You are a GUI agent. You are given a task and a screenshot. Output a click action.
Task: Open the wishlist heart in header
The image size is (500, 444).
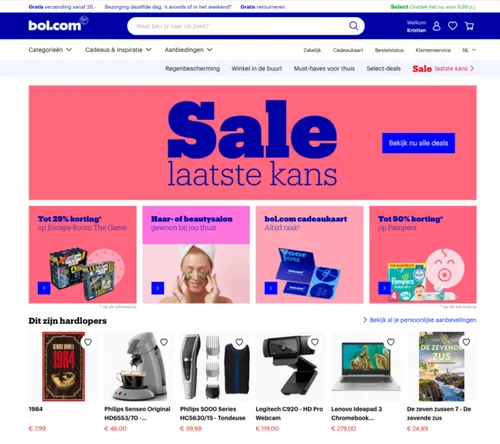coord(453,26)
